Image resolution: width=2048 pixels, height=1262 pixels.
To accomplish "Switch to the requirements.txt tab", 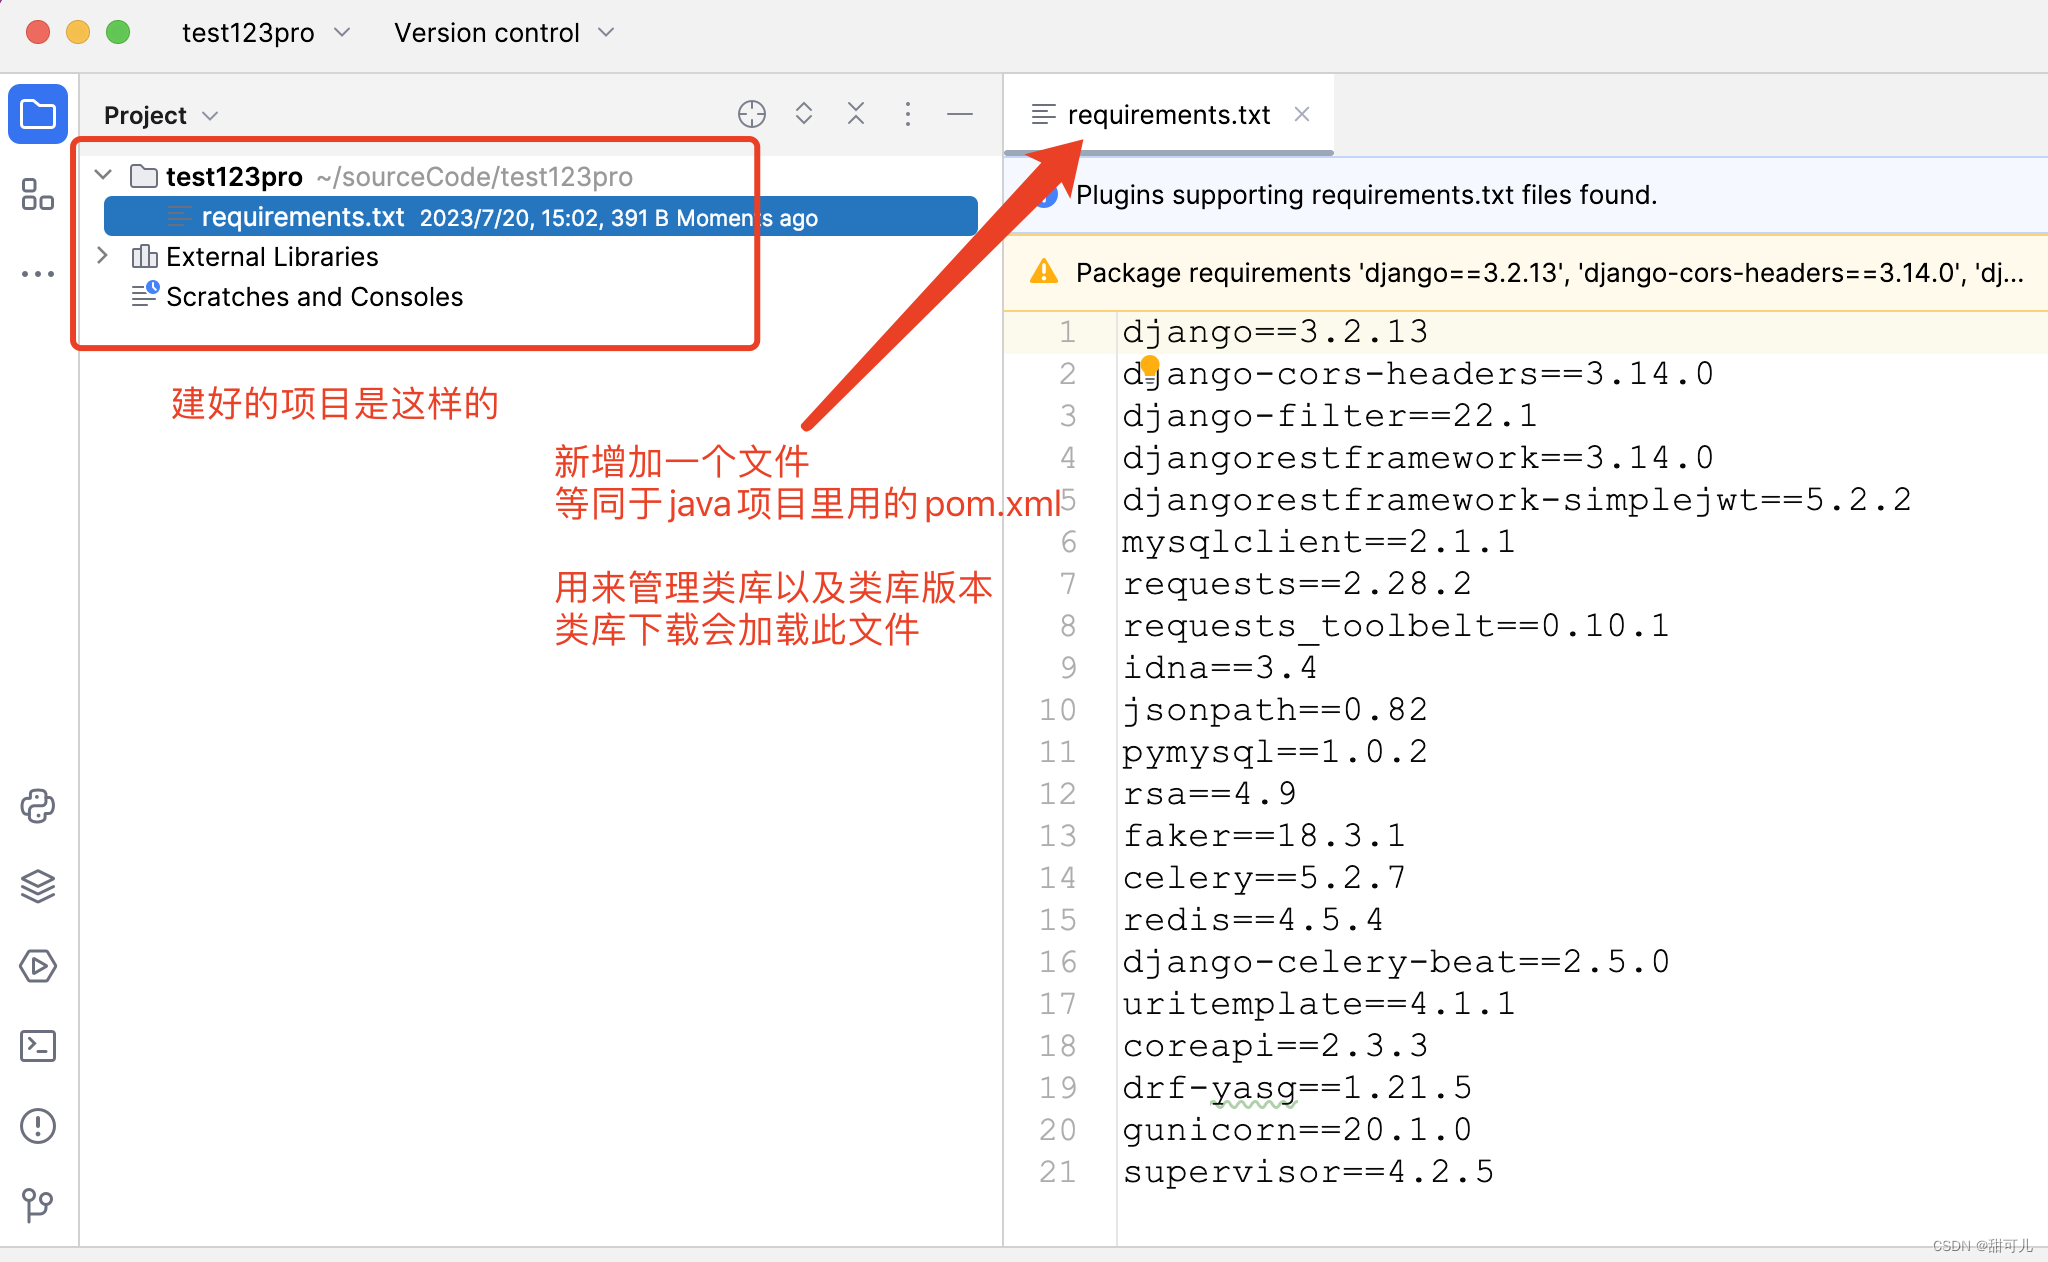I will (x=1168, y=115).
